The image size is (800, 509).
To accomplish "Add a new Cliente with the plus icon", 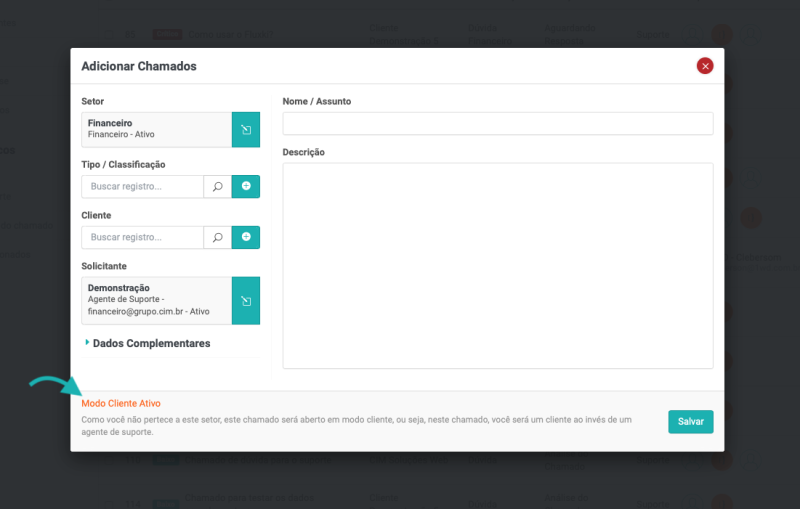I will coord(246,237).
